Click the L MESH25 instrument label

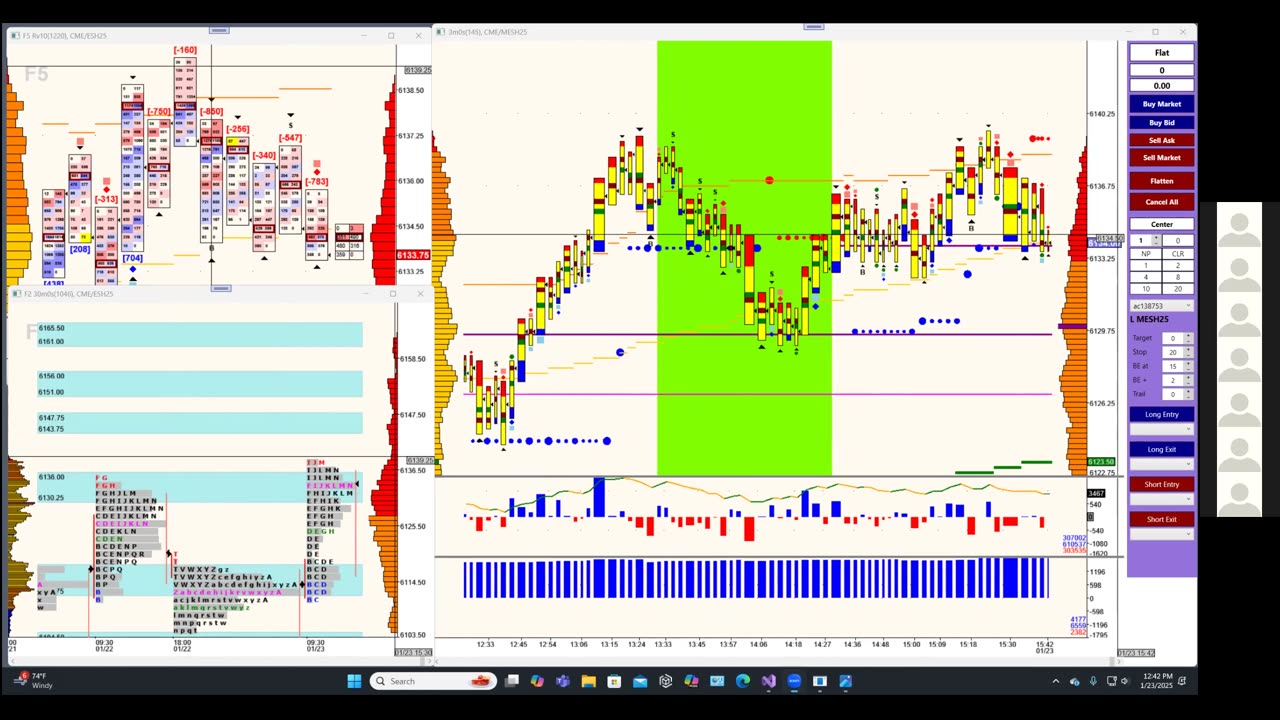(1149, 320)
